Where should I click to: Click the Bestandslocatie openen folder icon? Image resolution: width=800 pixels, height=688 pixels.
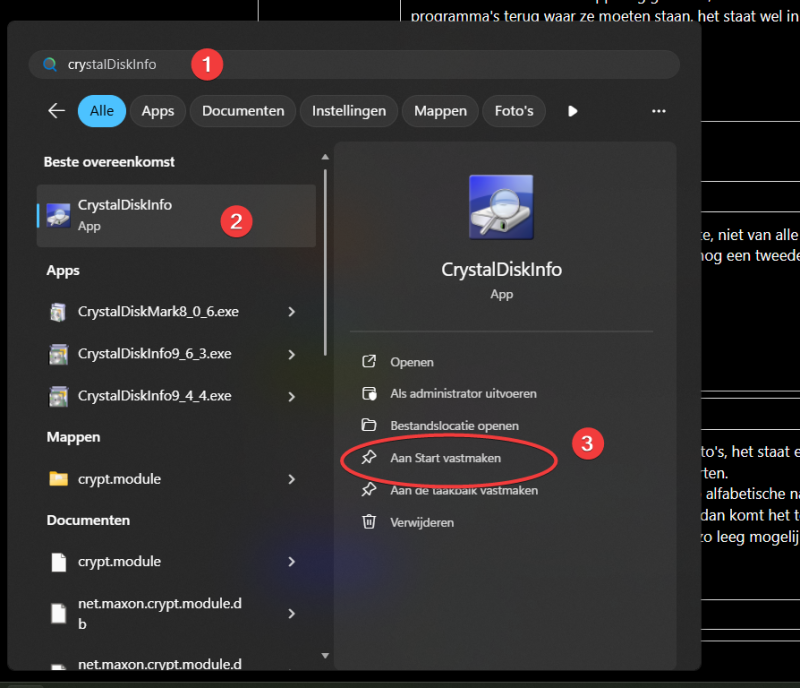pyautogui.click(x=369, y=426)
